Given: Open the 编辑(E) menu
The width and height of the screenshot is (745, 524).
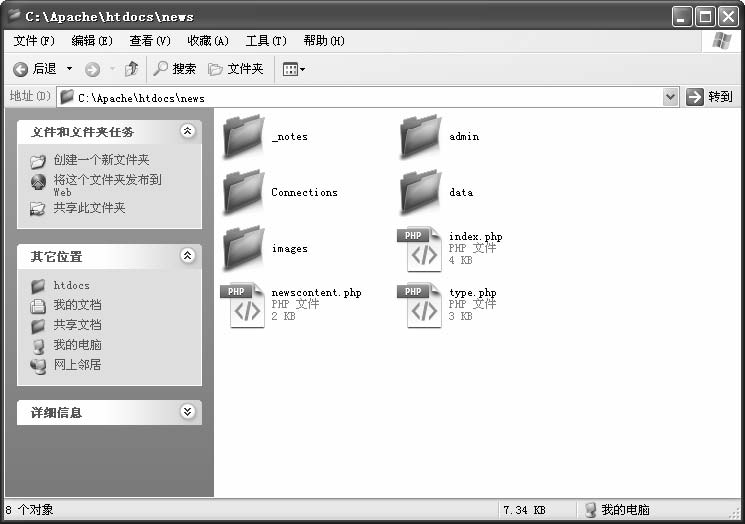Looking at the screenshot, I should [x=92, y=41].
